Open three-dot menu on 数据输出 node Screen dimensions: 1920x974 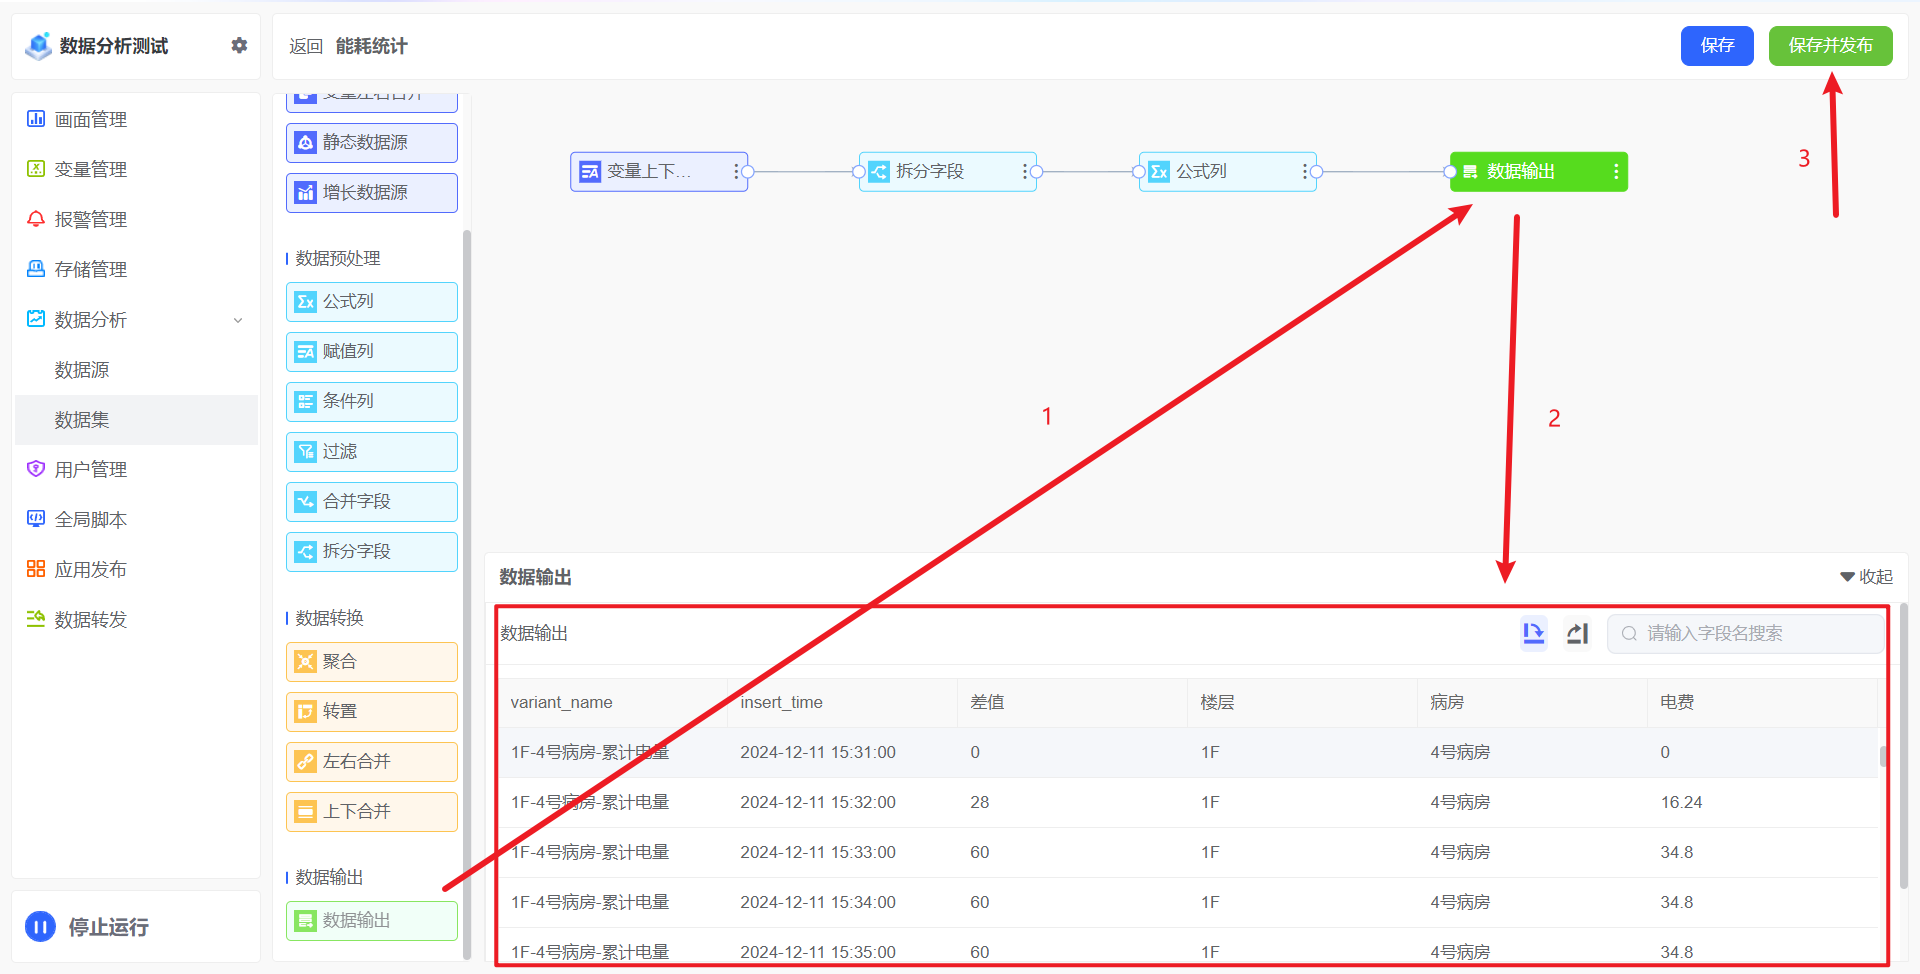point(1616,172)
